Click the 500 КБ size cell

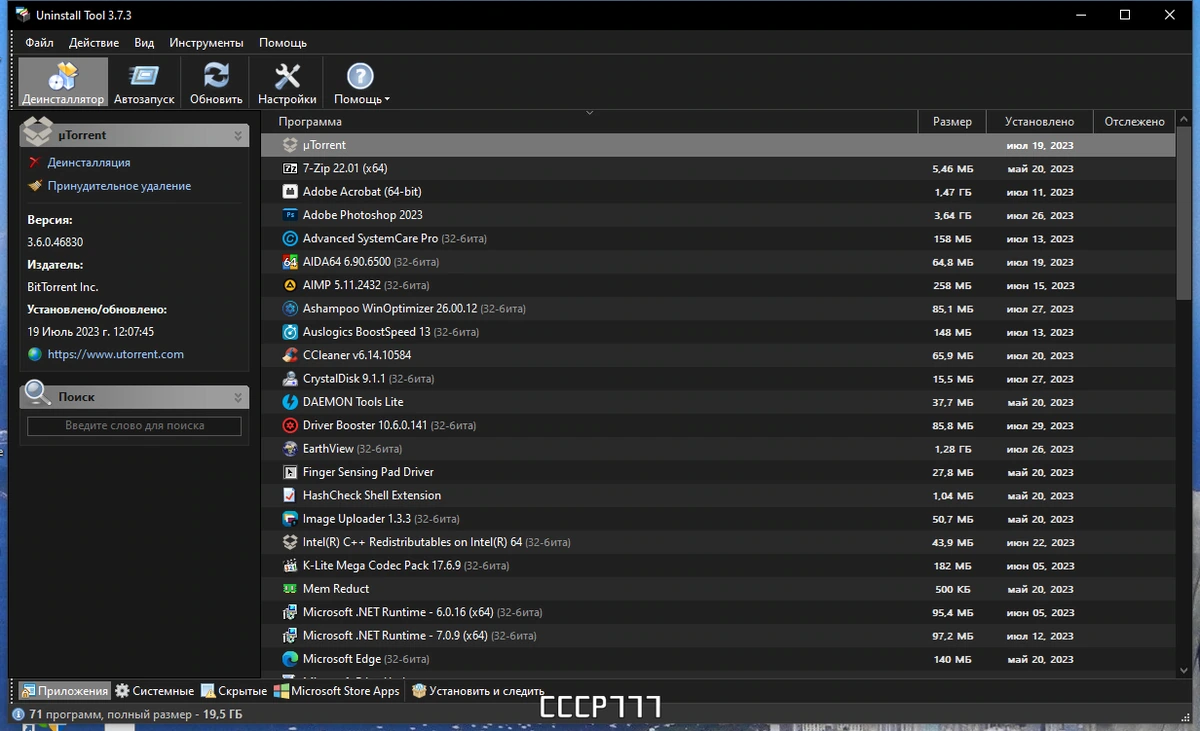point(953,589)
